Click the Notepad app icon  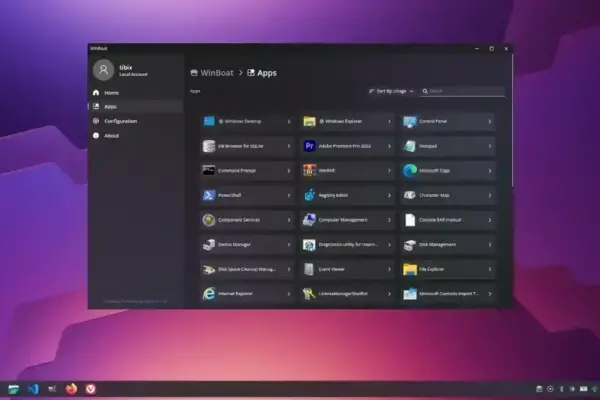[410, 146]
